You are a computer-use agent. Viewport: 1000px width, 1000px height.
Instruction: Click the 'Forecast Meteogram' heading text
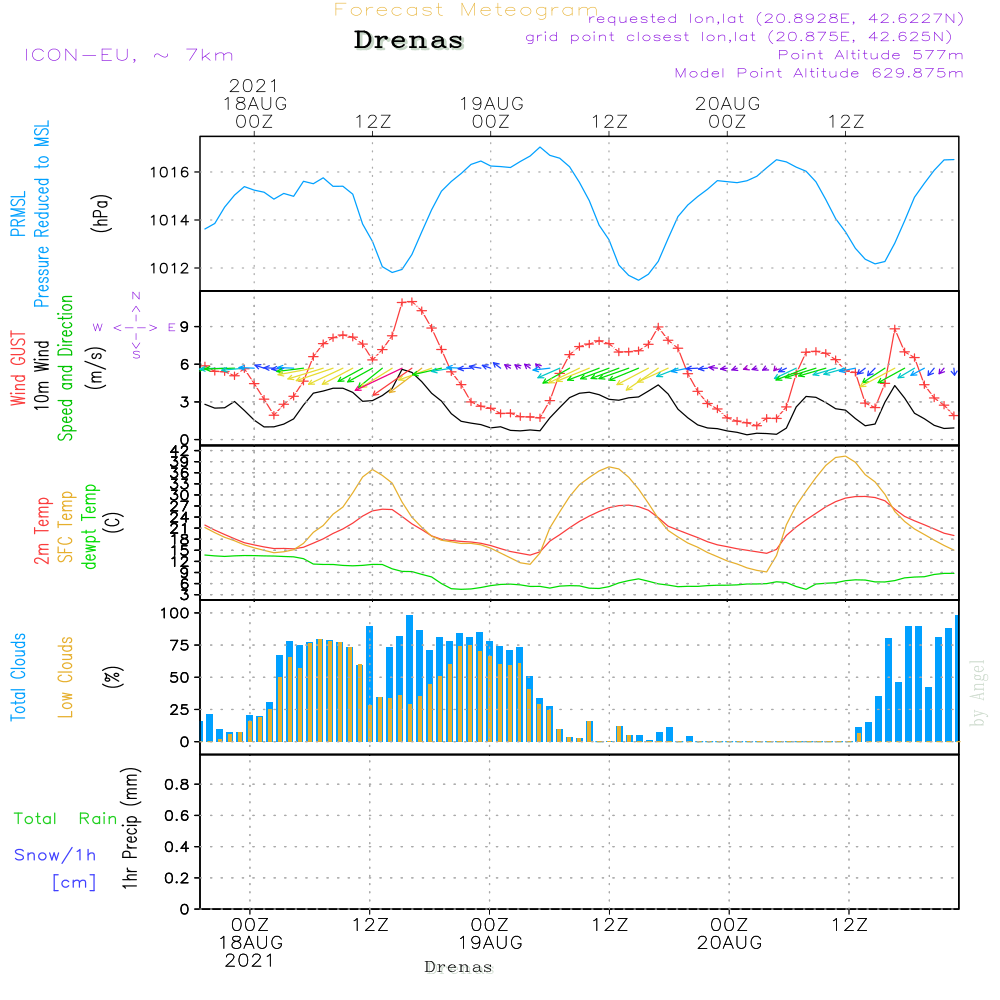[466, 10]
